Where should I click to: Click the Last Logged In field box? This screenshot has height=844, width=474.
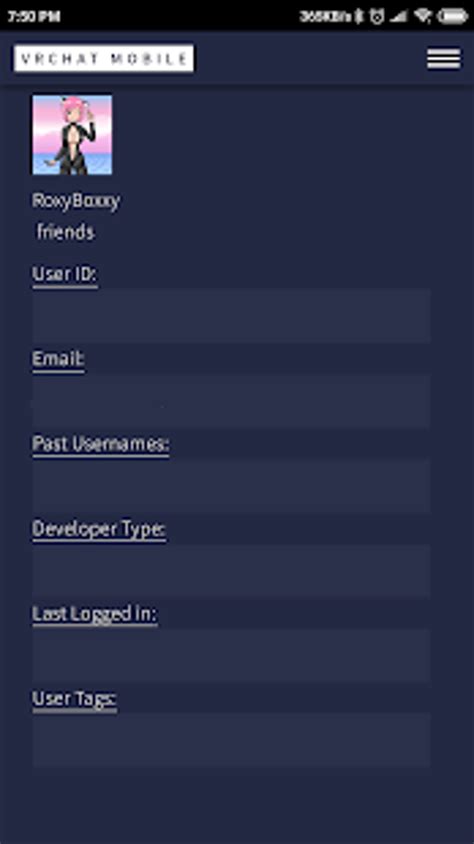231,656
